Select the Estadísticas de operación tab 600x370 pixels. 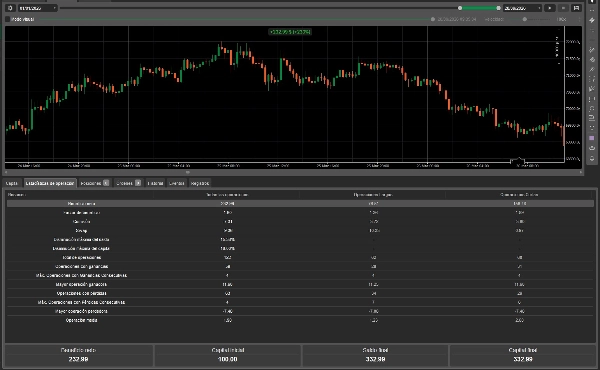point(50,183)
